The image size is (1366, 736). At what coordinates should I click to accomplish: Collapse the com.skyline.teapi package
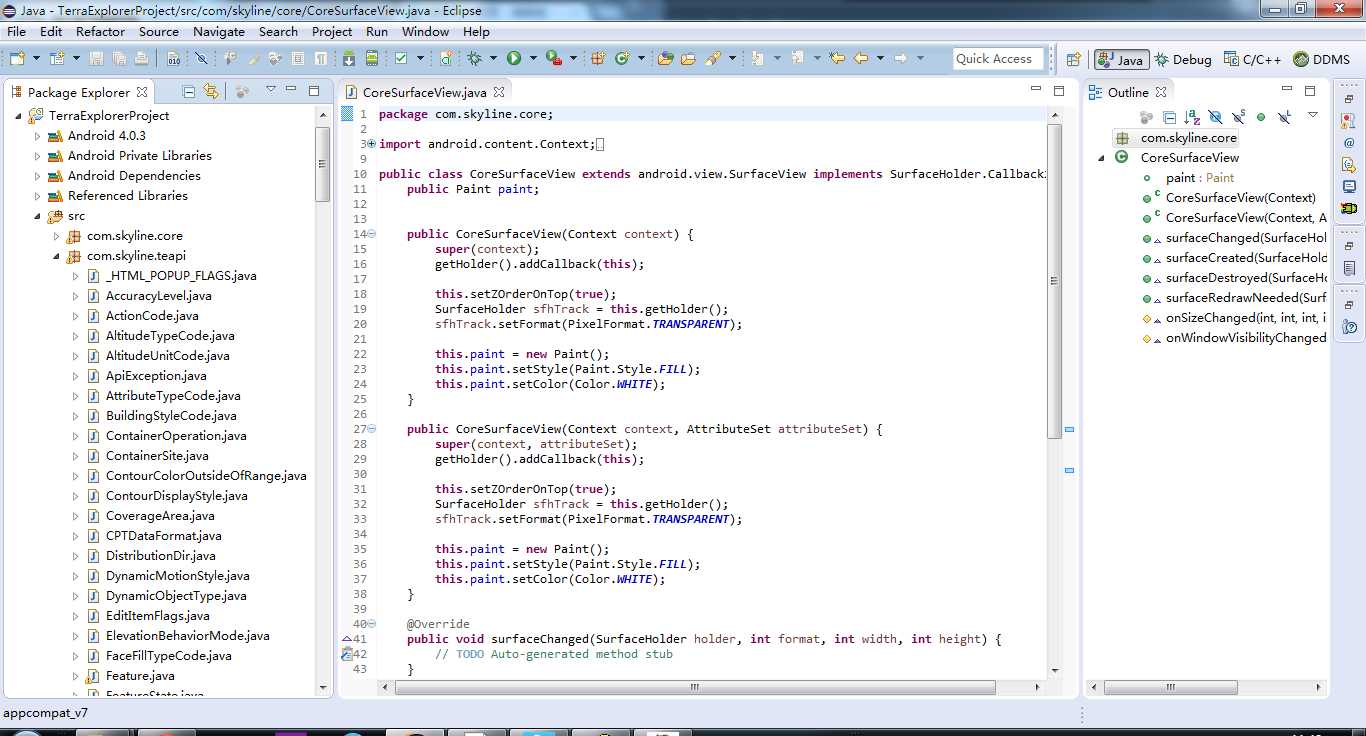point(57,256)
